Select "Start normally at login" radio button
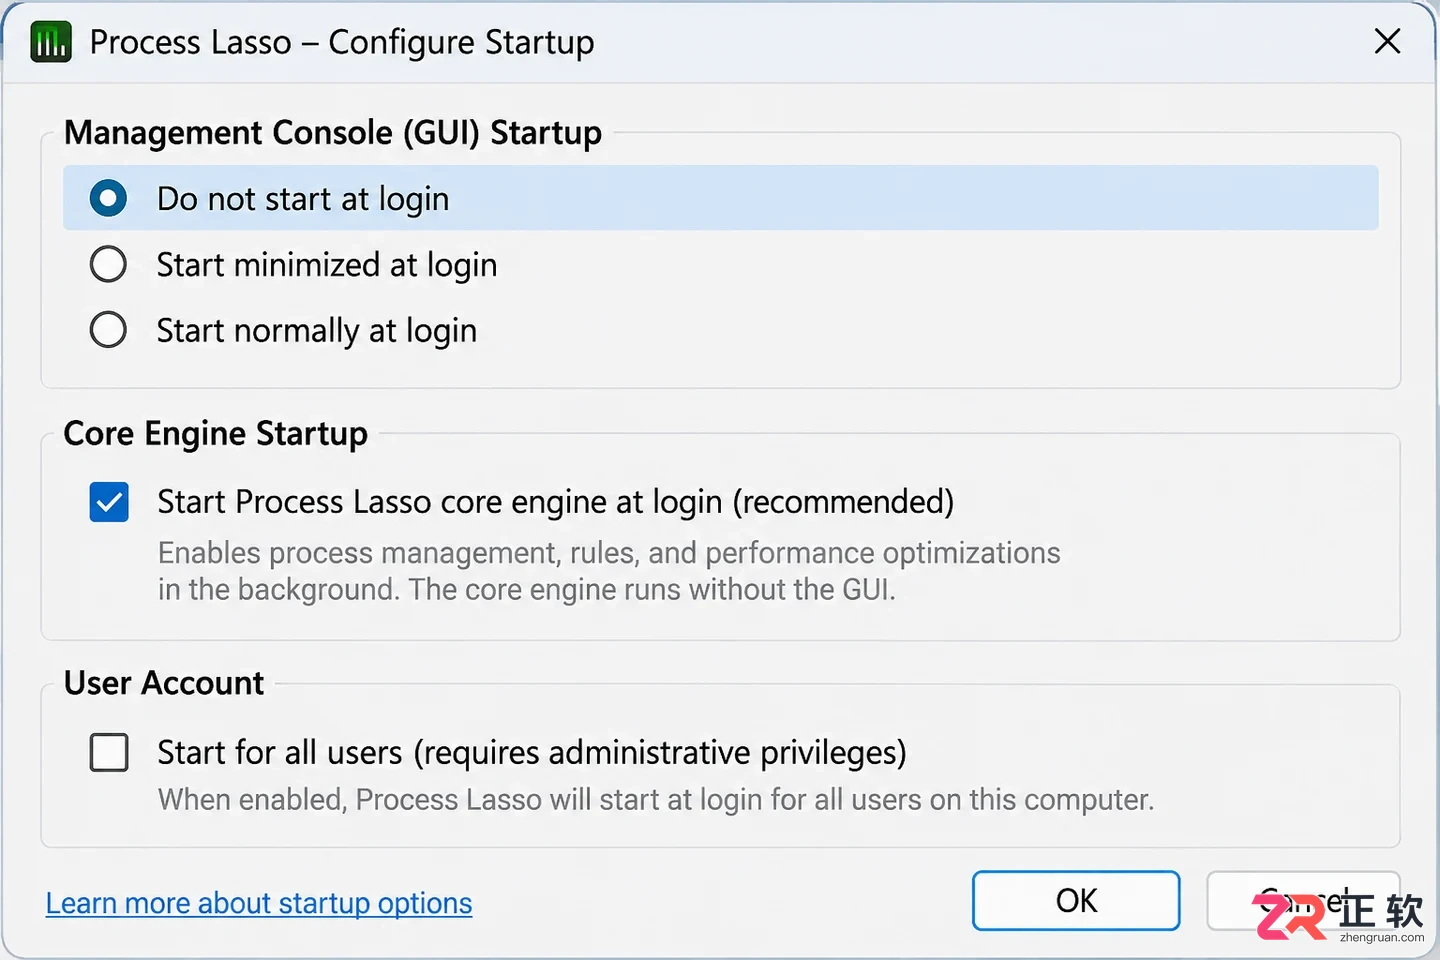The height and width of the screenshot is (960, 1440). coord(108,330)
